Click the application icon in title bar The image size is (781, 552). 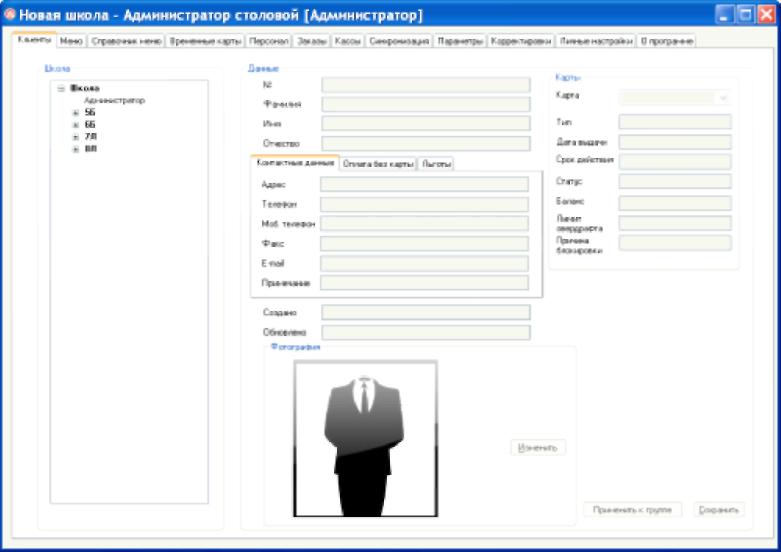(9, 14)
